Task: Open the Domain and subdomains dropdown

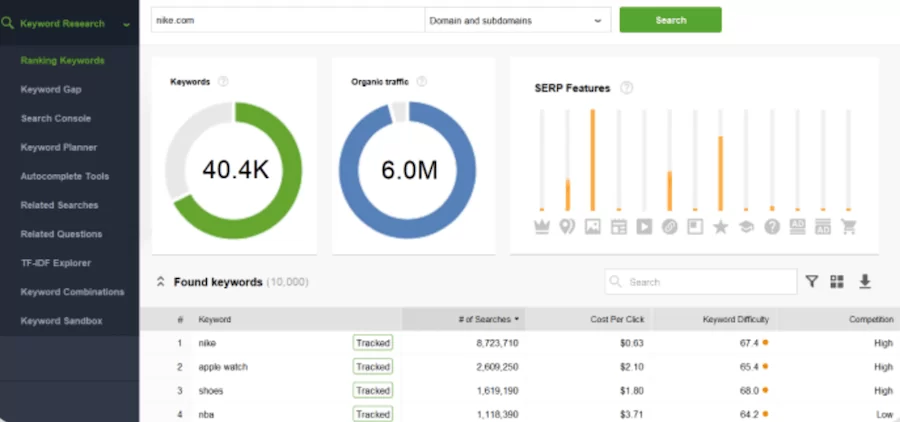Action: tap(517, 21)
